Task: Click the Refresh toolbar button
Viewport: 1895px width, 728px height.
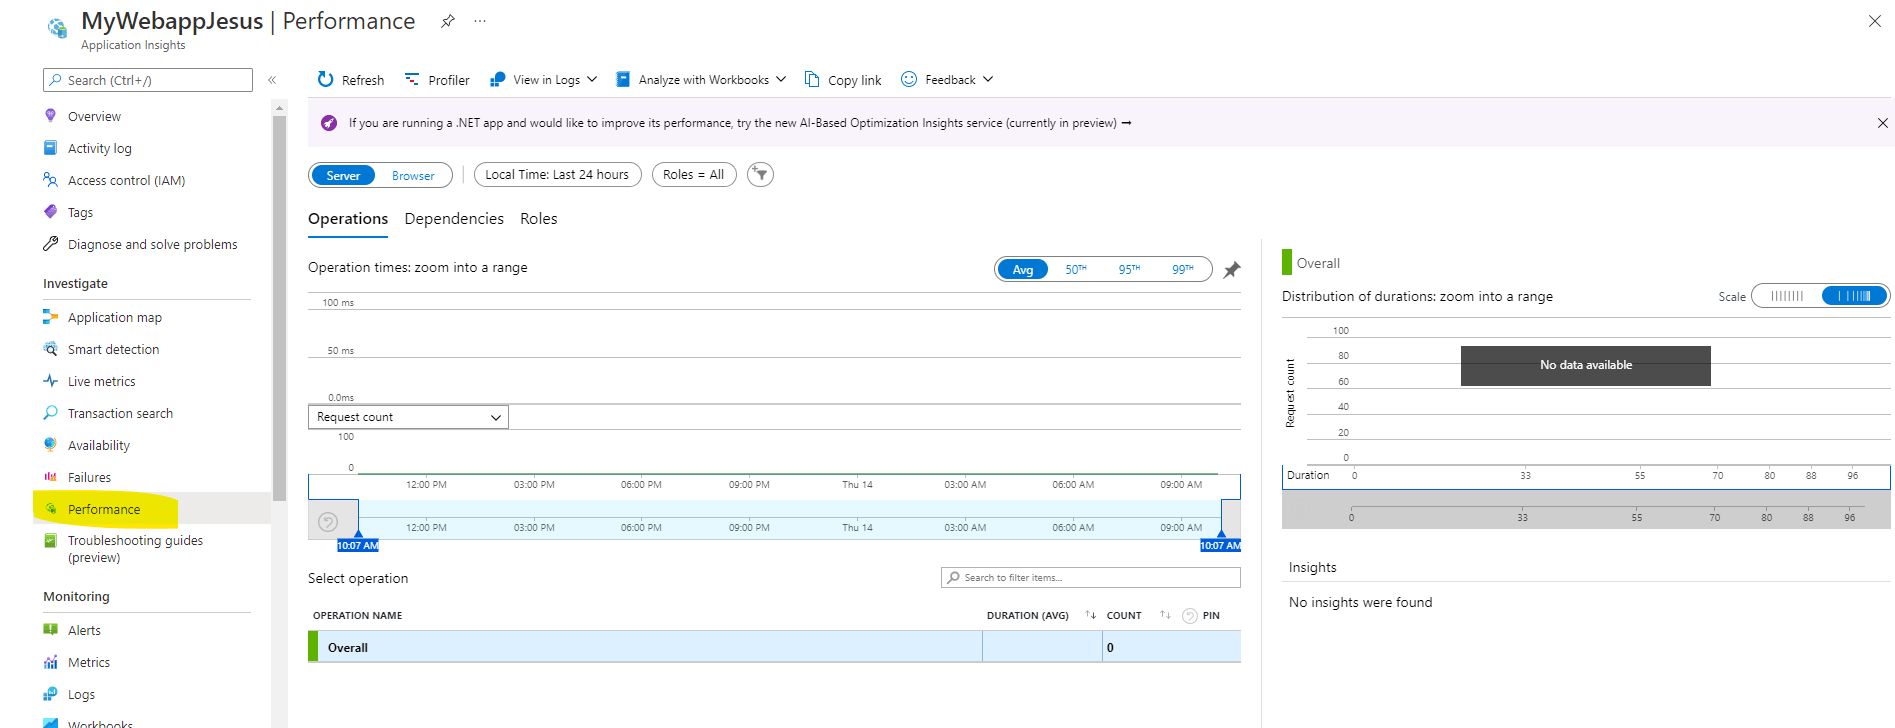Action: (x=351, y=80)
